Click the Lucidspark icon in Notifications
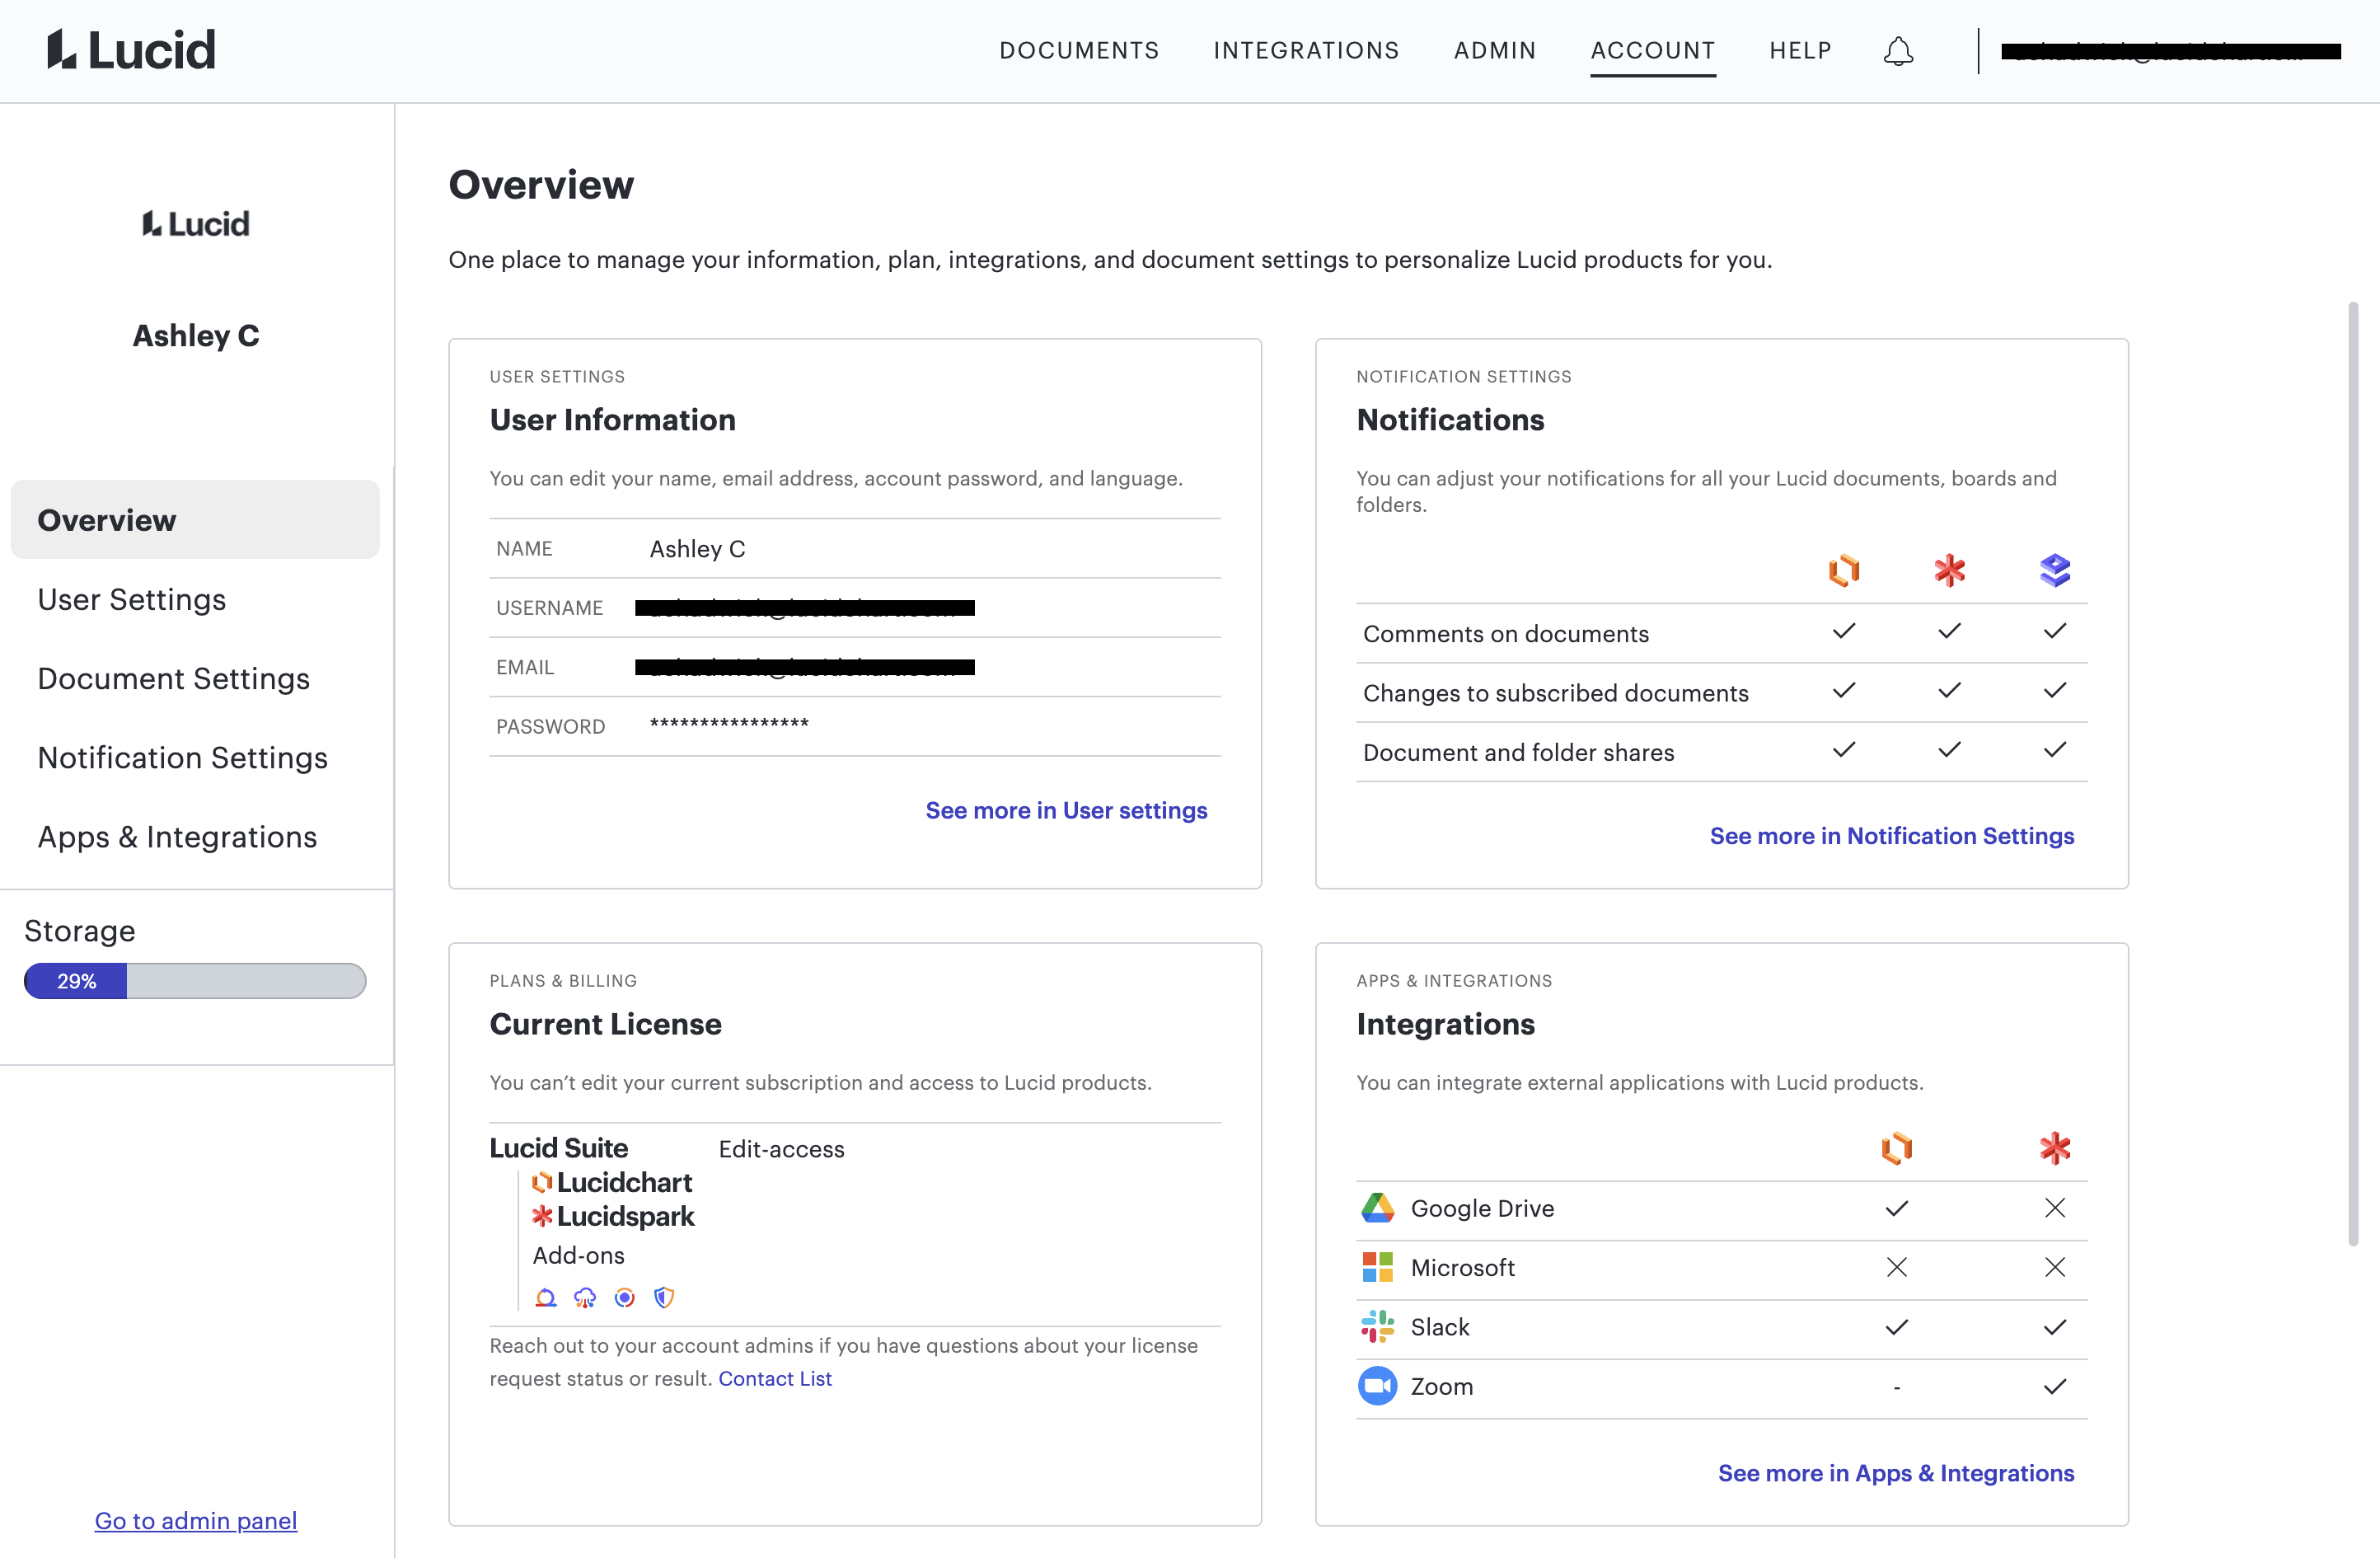 [1949, 571]
